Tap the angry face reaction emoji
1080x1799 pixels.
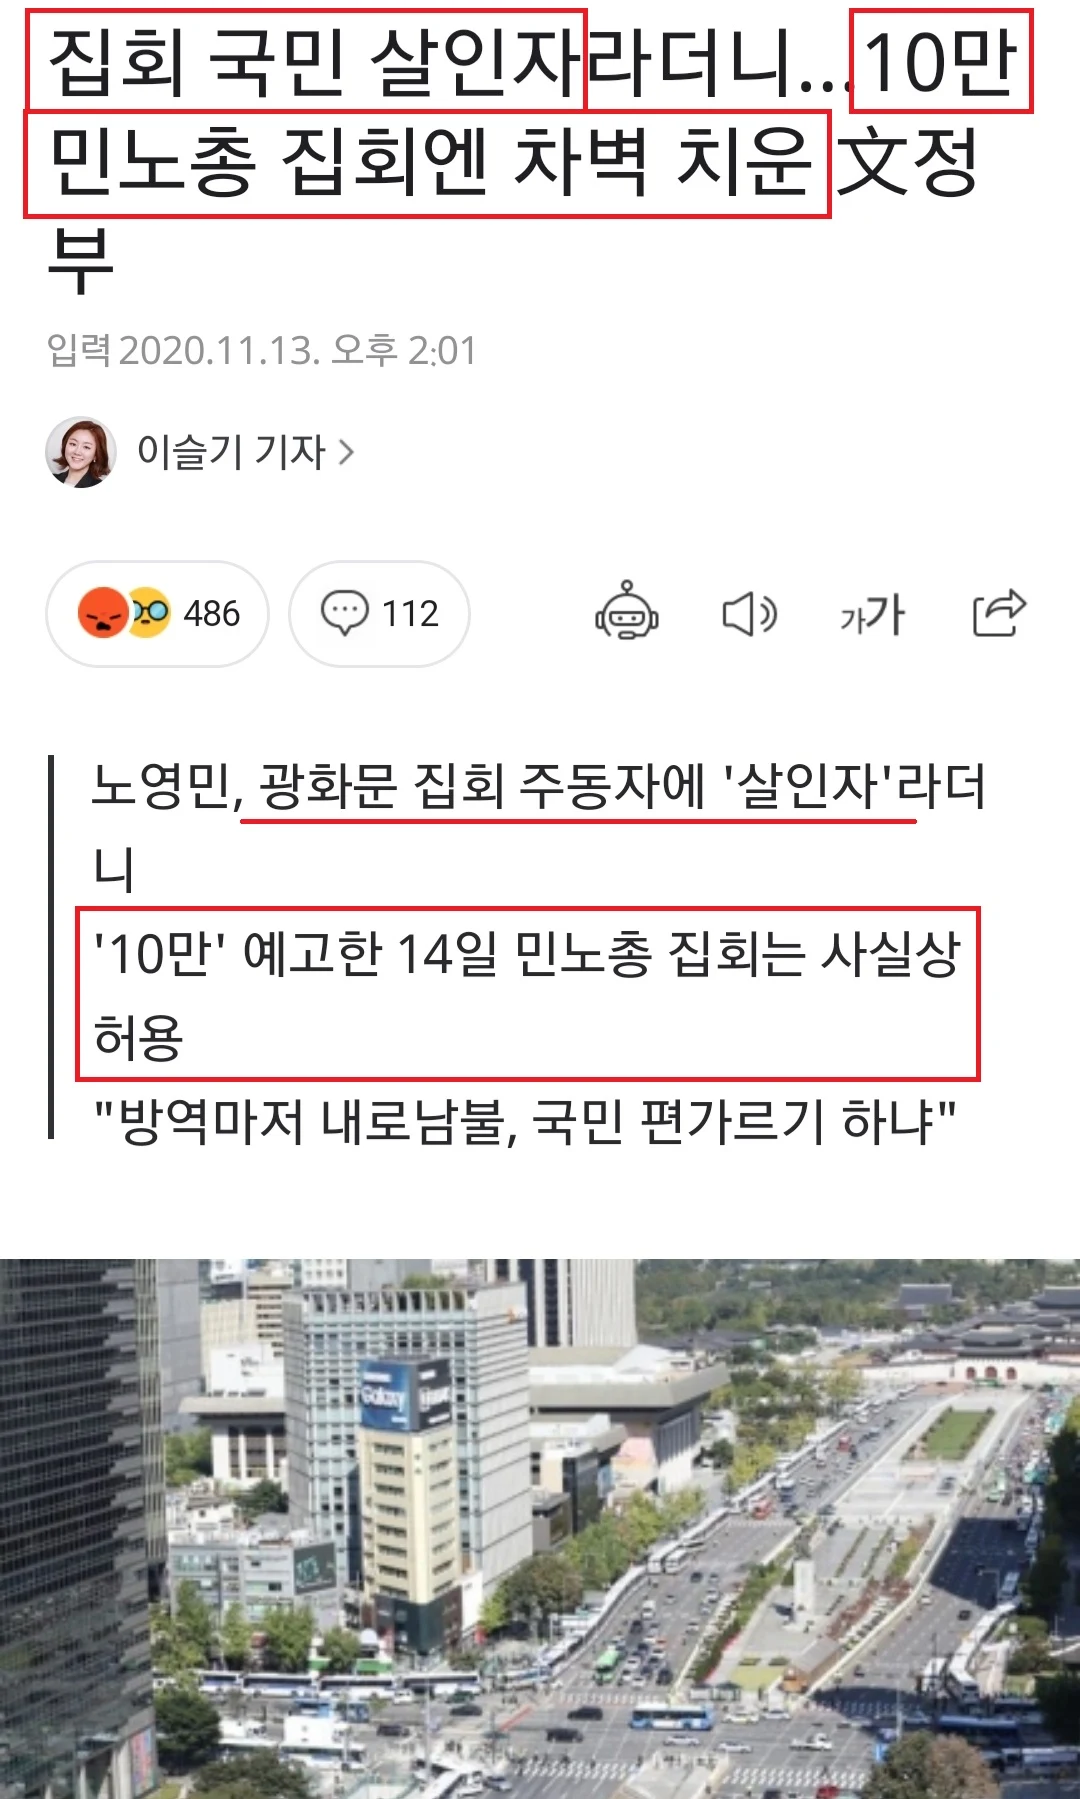pyautogui.click(x=102, y=613)
